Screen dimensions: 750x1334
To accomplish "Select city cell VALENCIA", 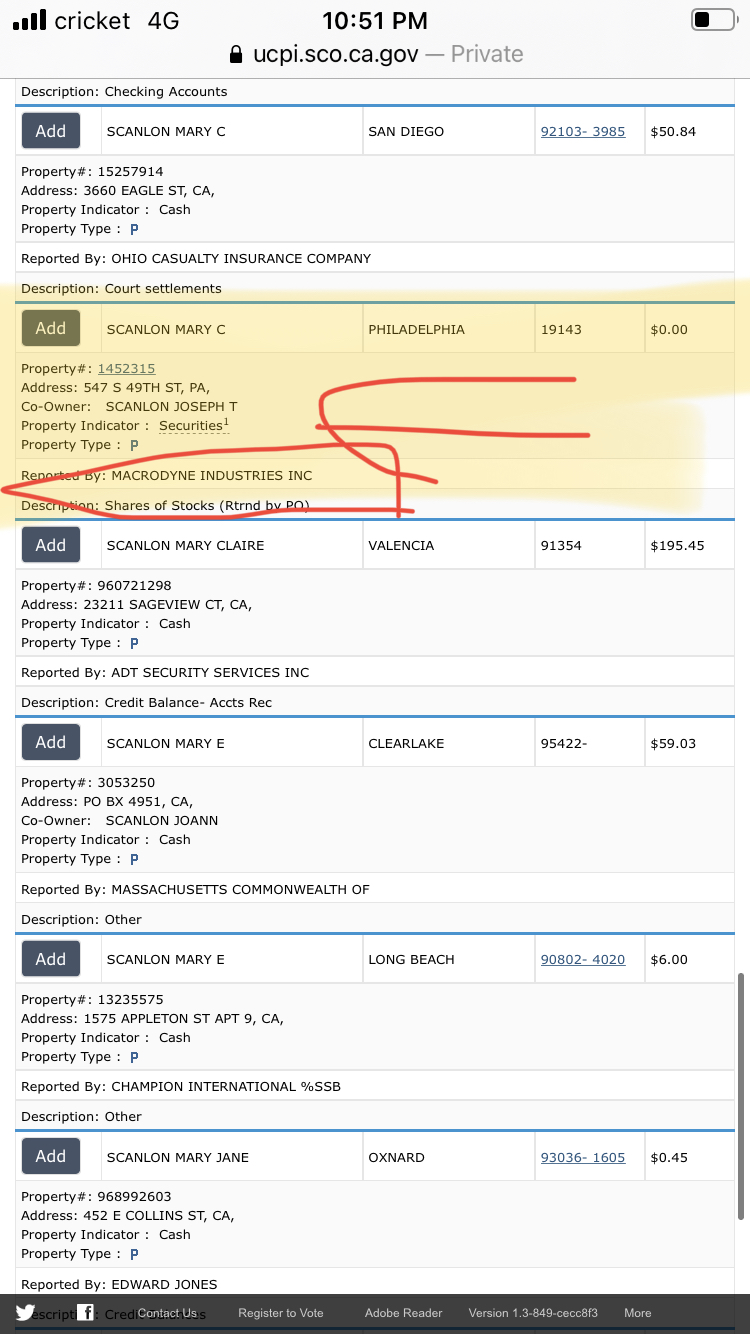I will click(x=401, y=545).
